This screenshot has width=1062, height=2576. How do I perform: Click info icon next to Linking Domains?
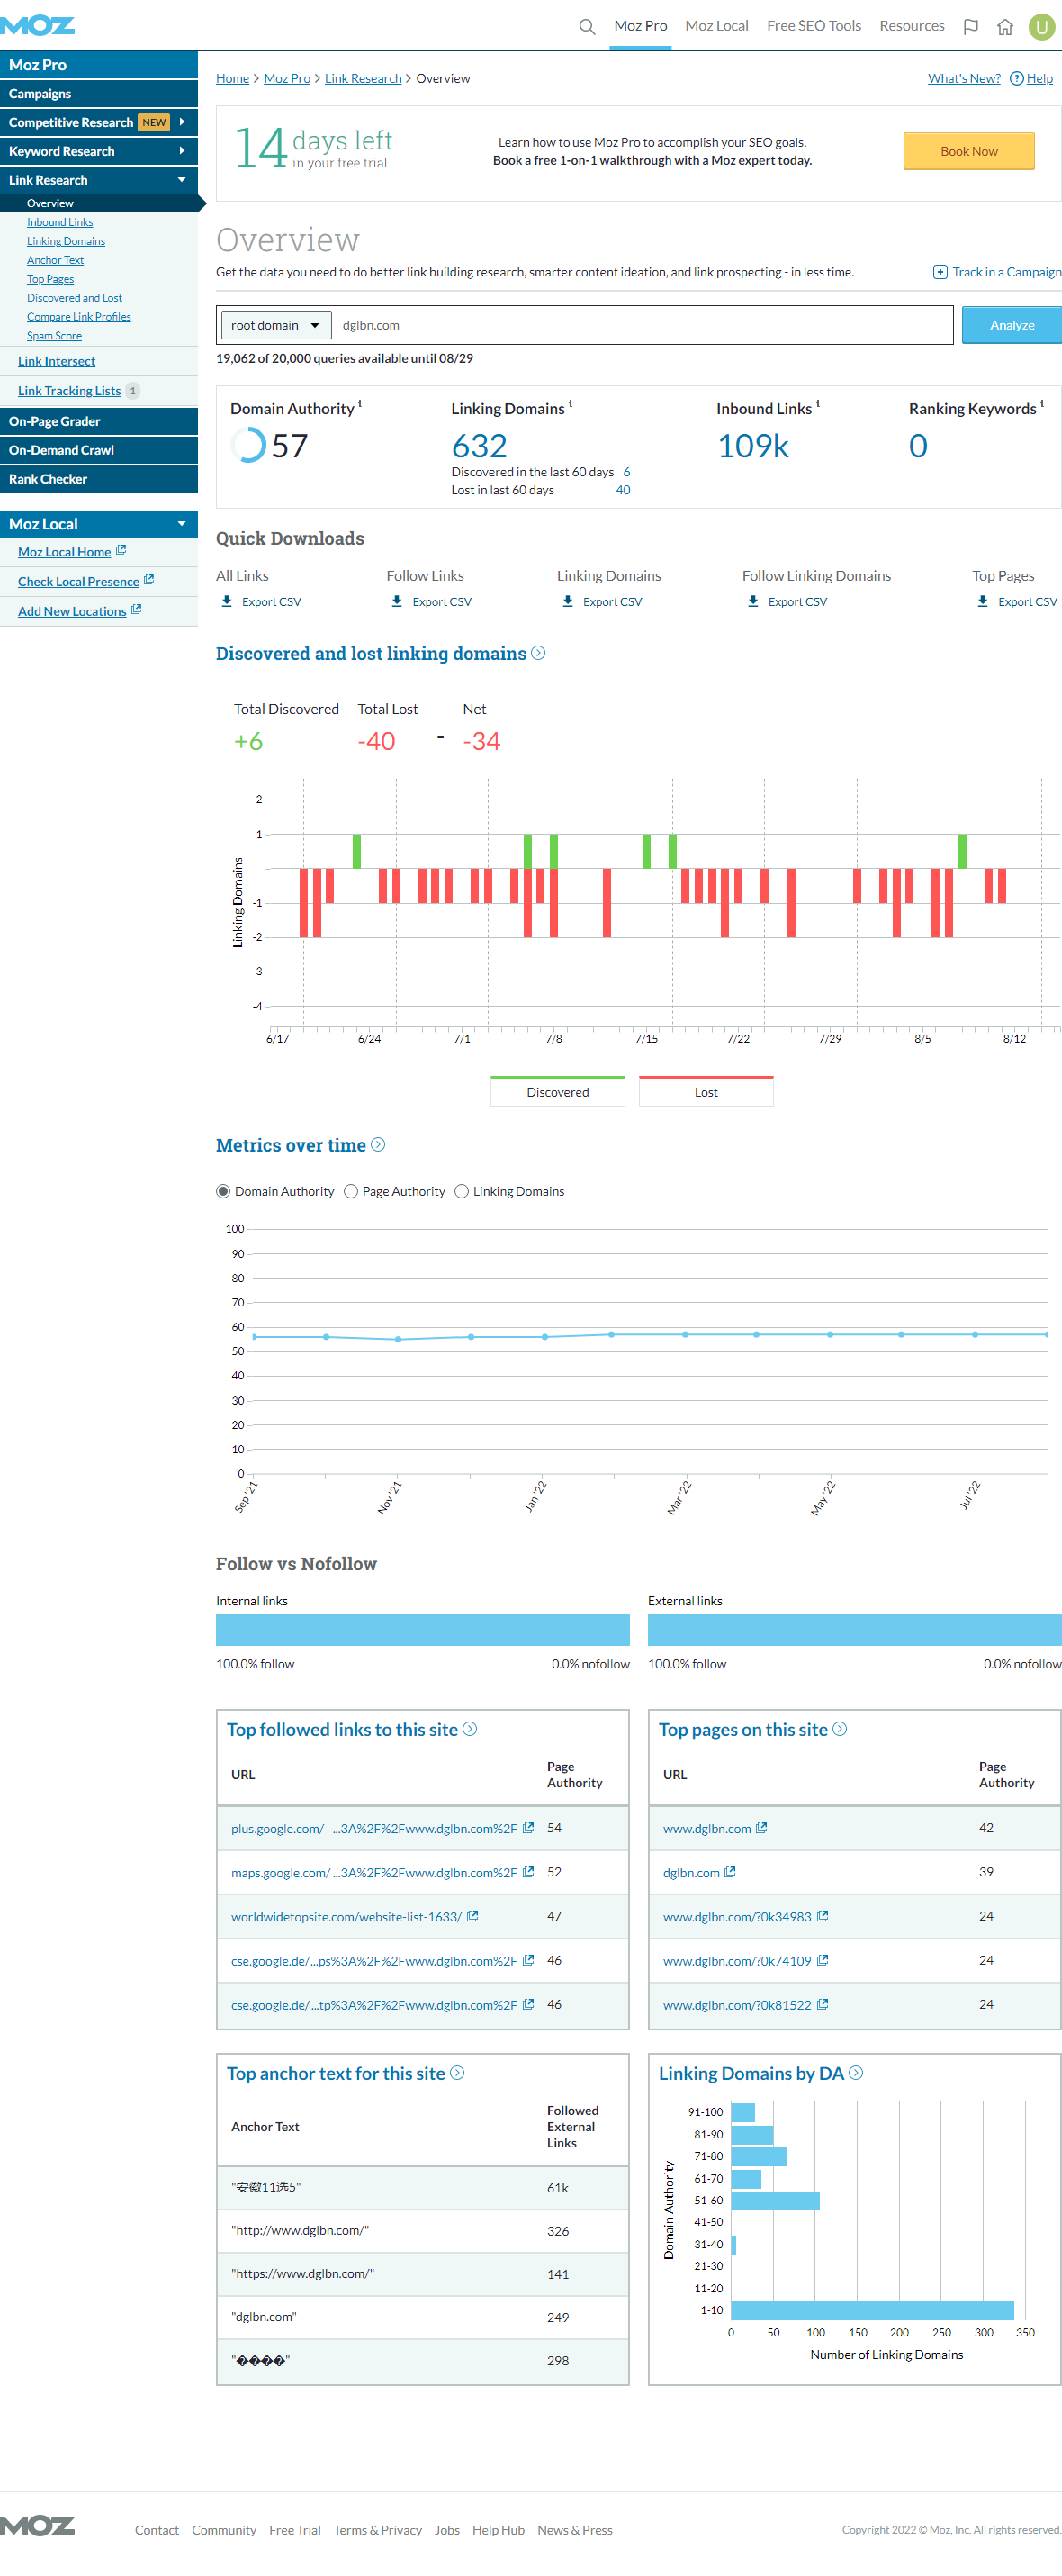coord(570,404)
